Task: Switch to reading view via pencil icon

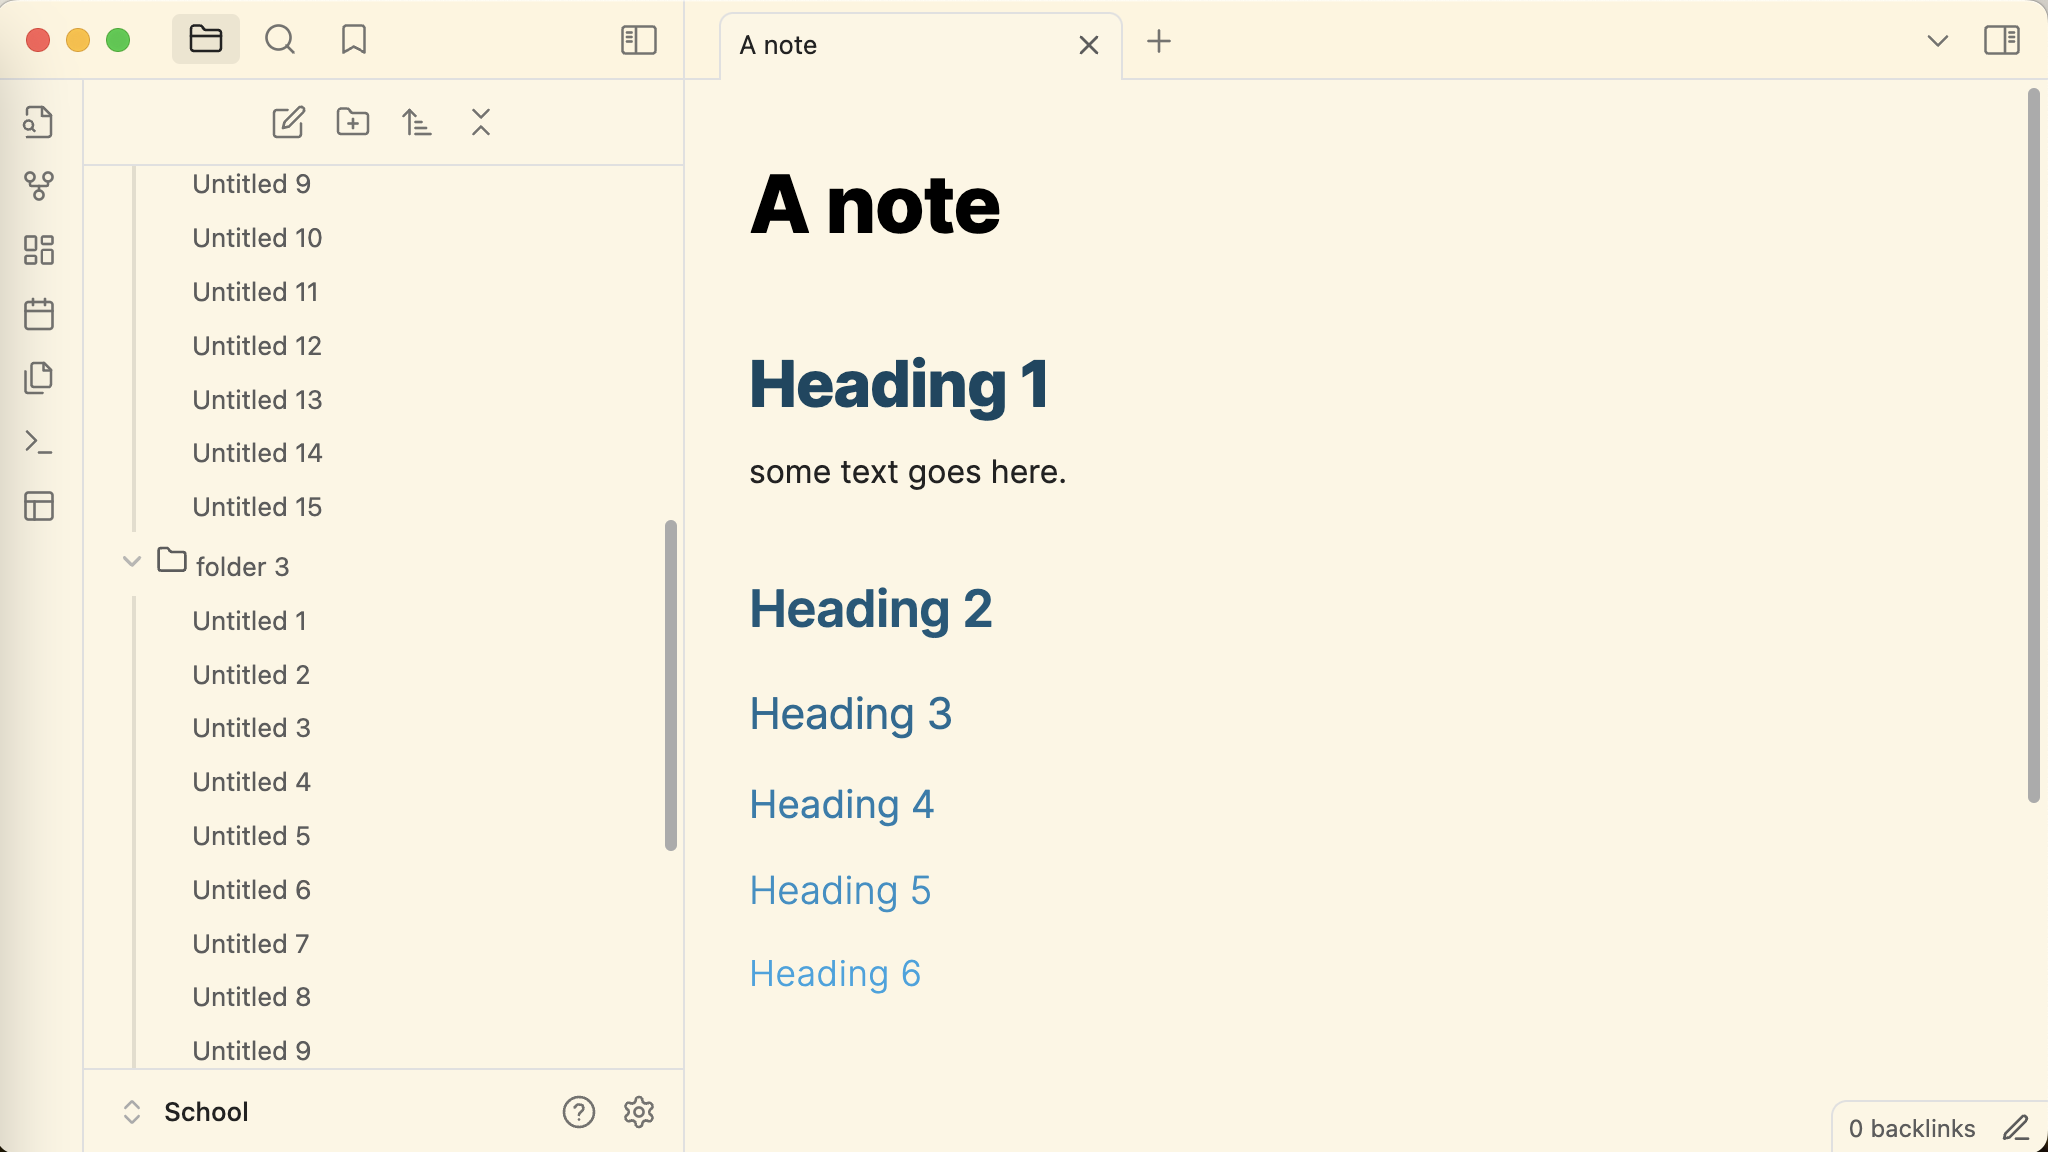Action: click(x=2015, y=1128)
